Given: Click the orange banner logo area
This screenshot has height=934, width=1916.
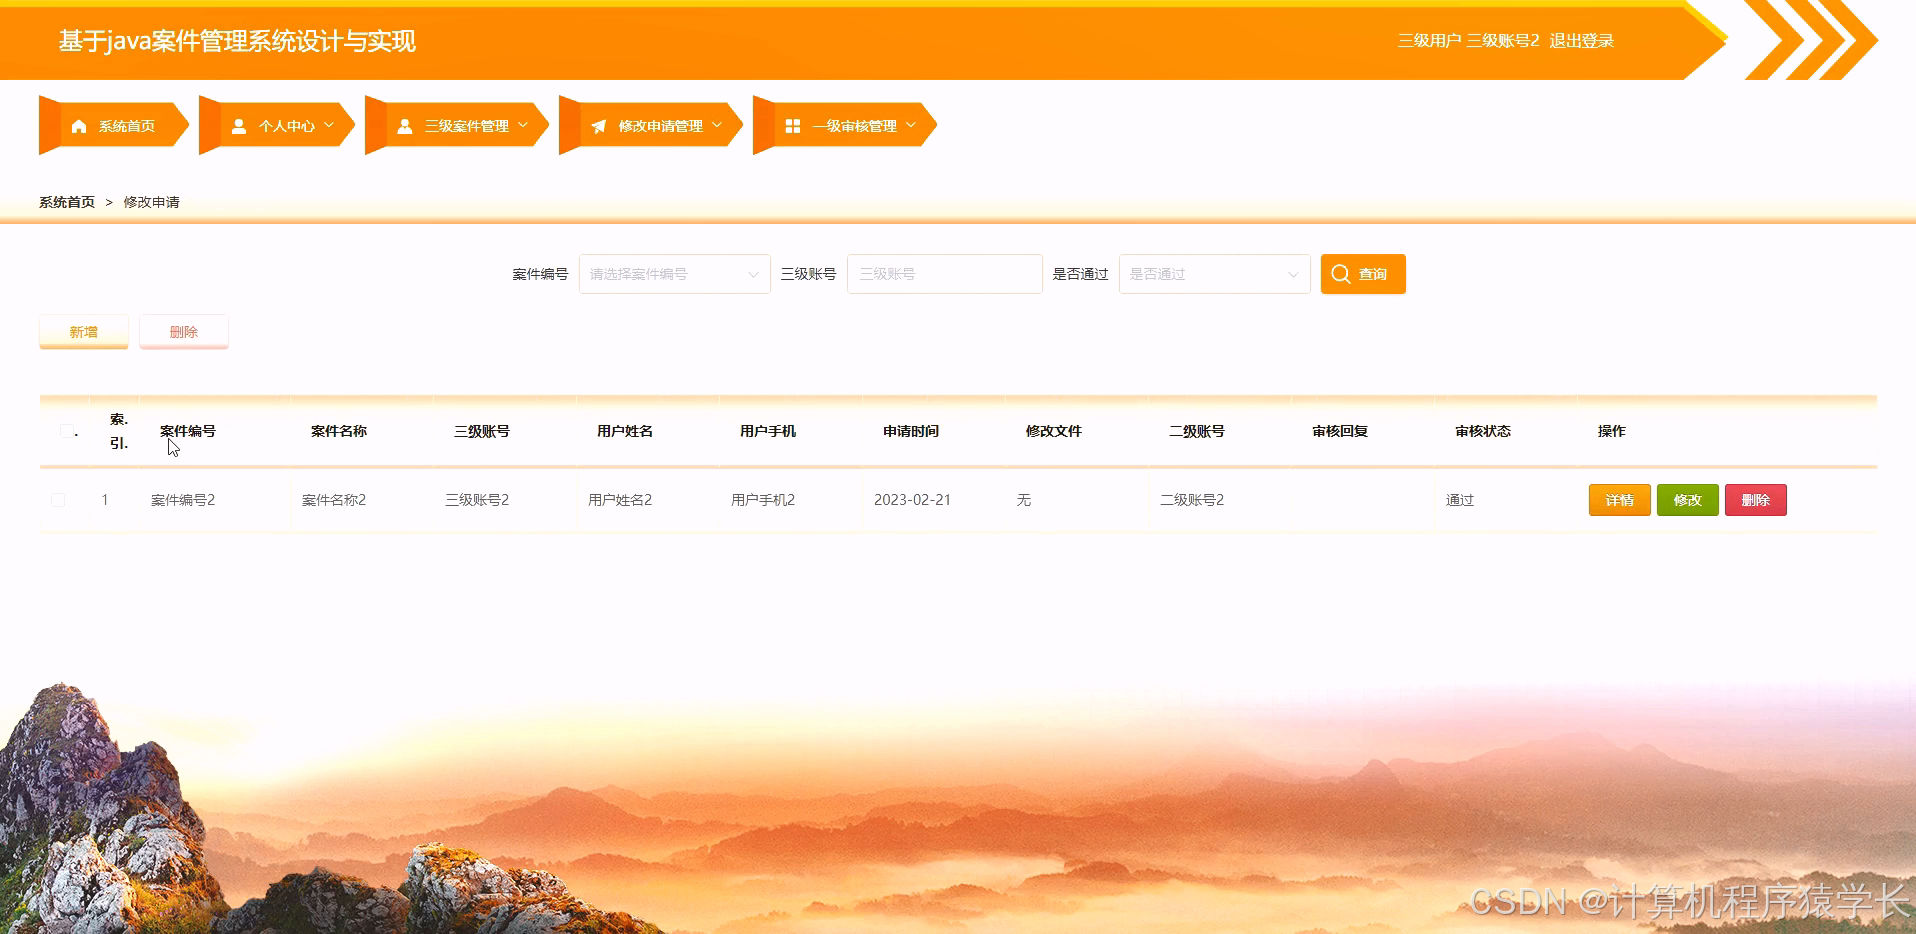Looking at the screenshot, I should (x=236, y=42).
